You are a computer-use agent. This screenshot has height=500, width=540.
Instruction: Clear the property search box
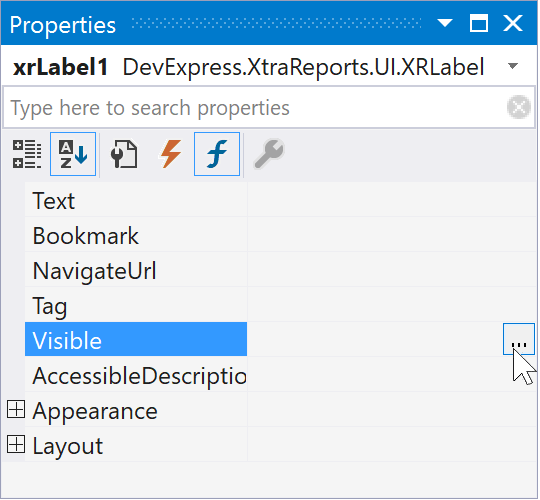click(519, 107)
